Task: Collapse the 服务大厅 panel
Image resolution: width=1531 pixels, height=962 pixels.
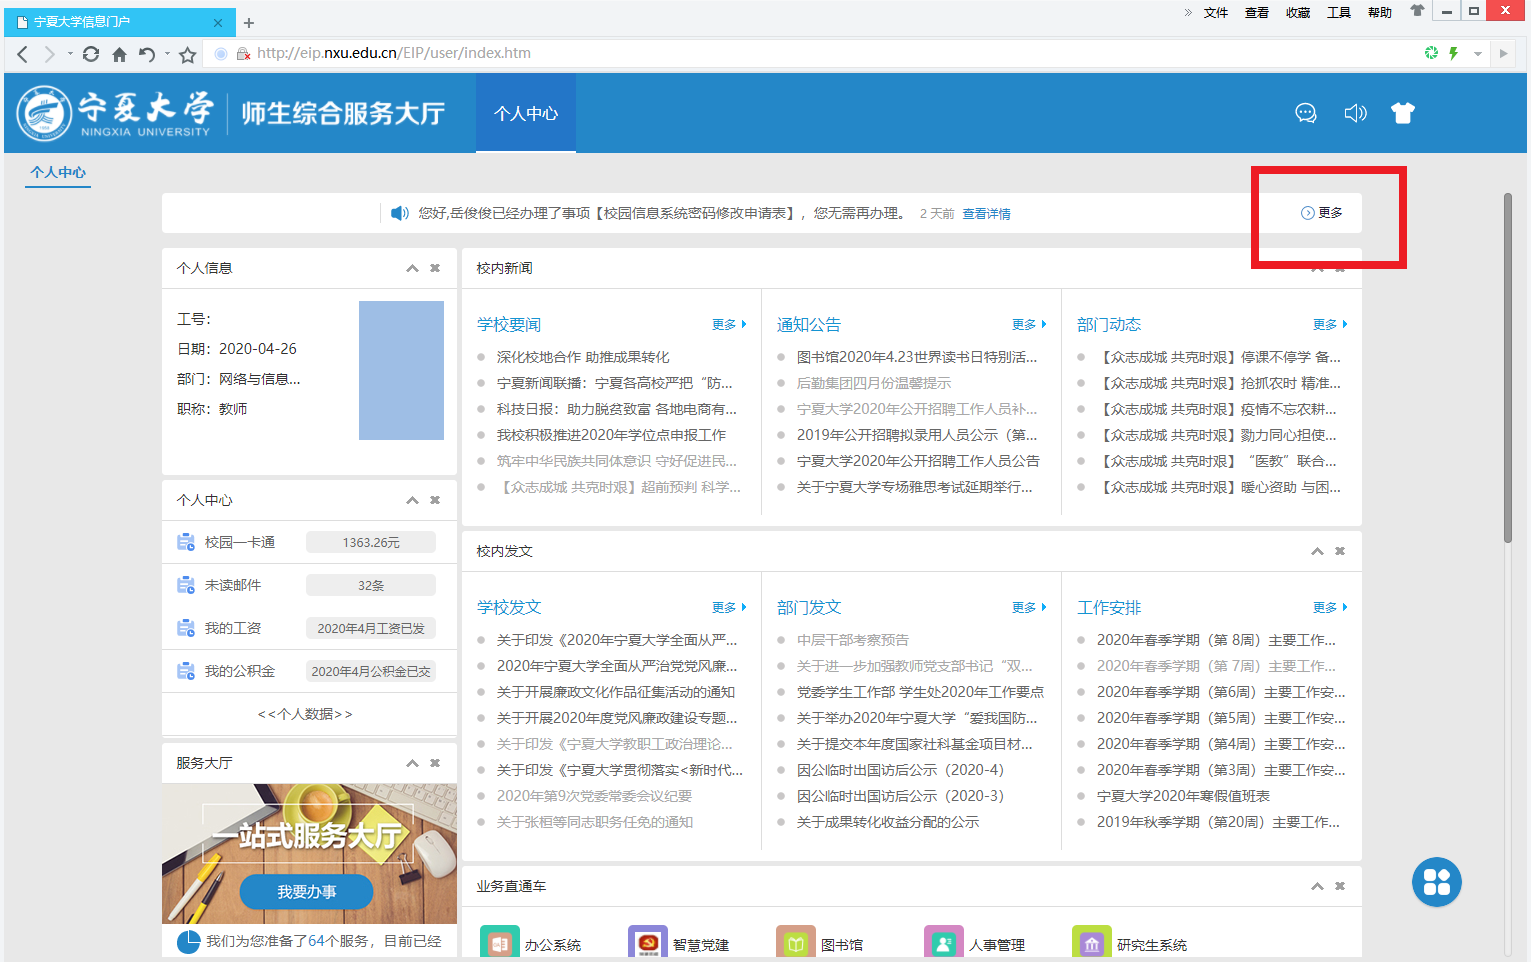Action: [412, 763]
